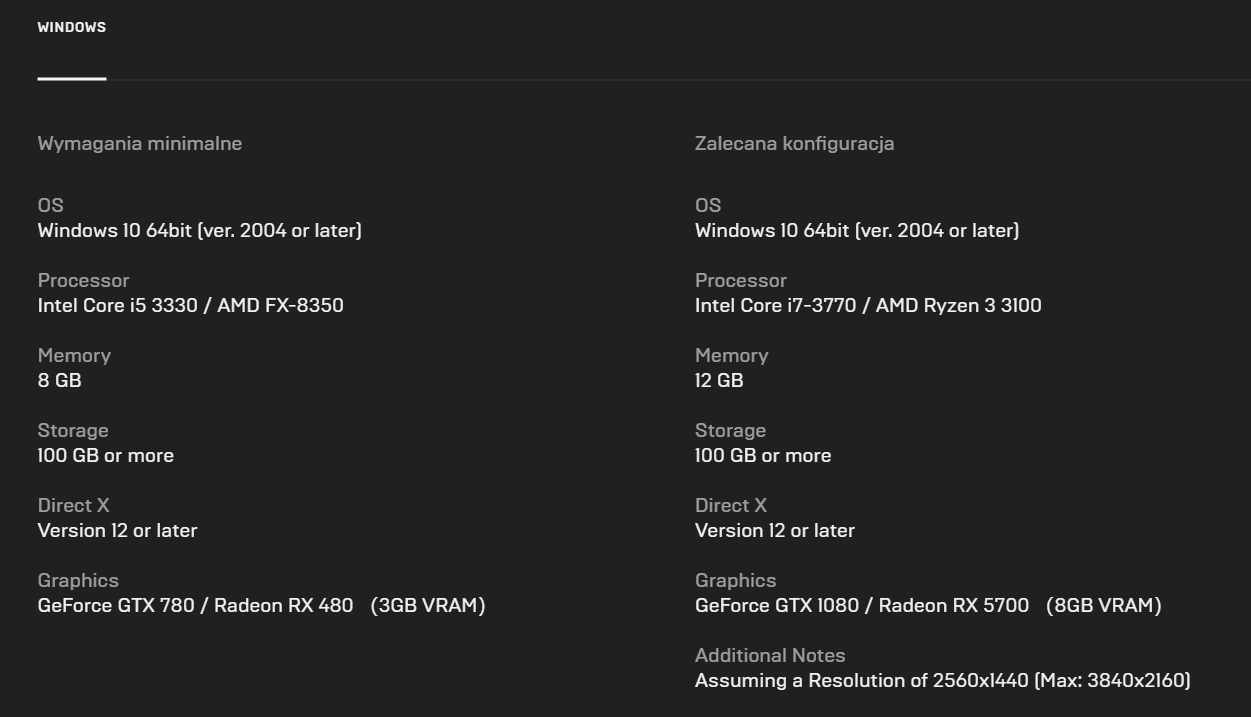
Task: Click recommended Storage 100 GB or more
Action: click(763, 455)
